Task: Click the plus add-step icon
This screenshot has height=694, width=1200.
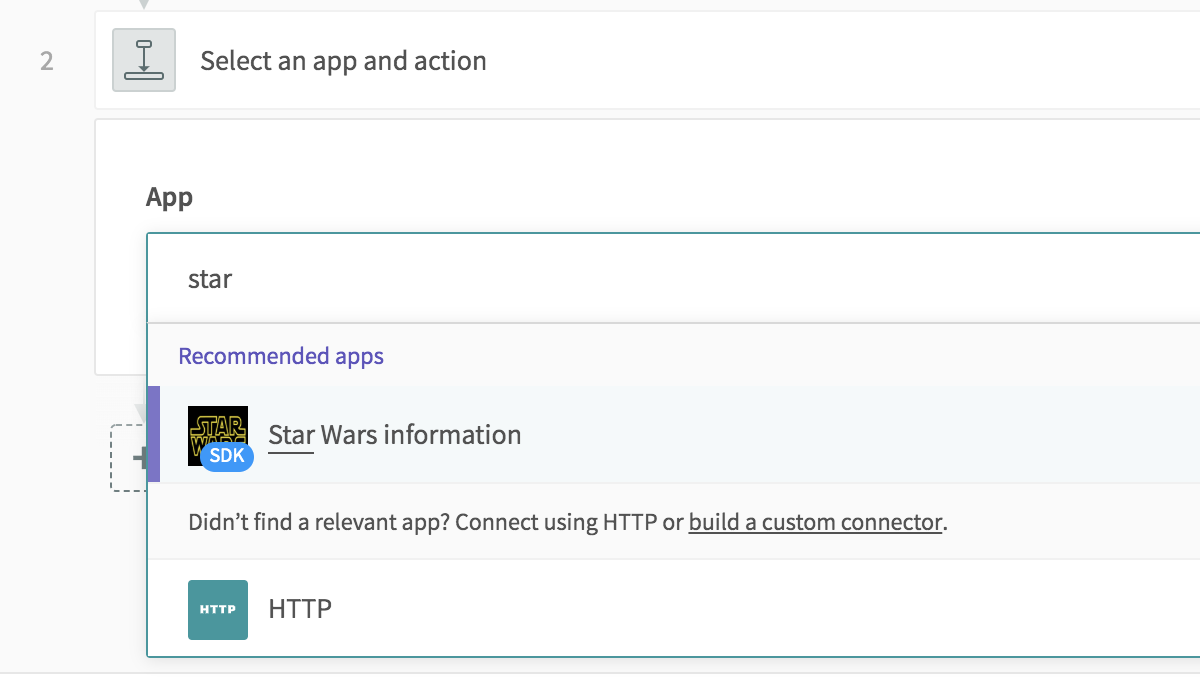Action: [139, 459]
